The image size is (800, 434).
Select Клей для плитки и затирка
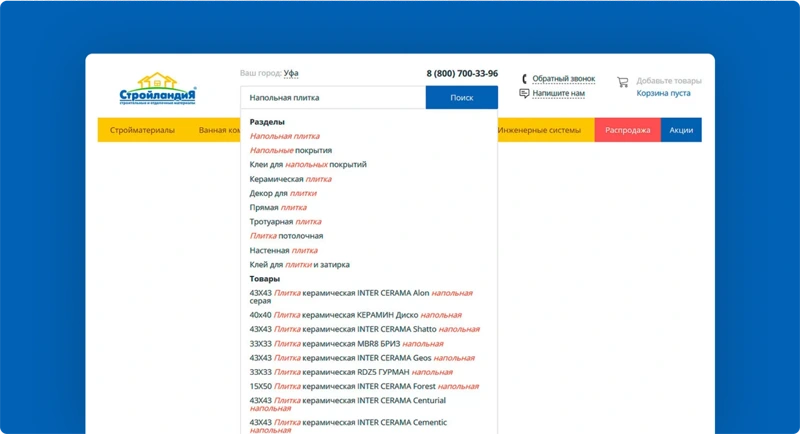coord(299,265)
